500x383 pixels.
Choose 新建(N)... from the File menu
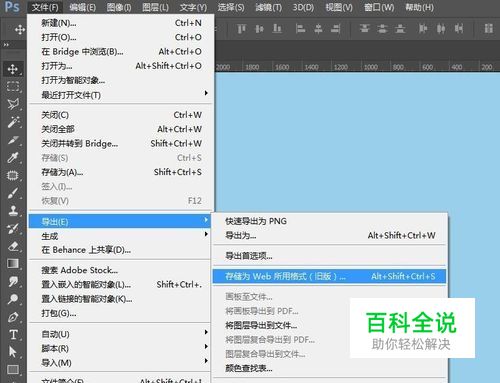tap(120, 23)
